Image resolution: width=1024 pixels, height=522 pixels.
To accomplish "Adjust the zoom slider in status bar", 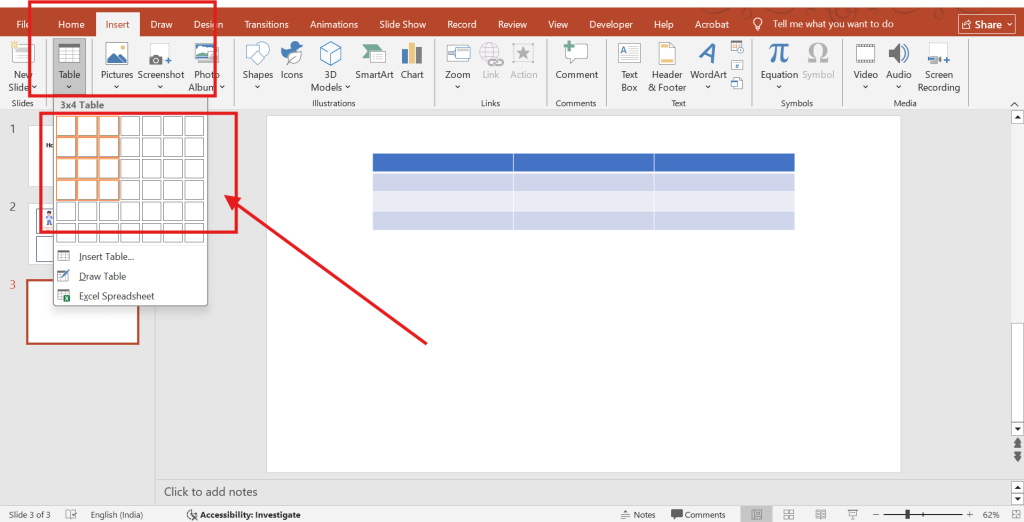I will (x=907, y=515).
